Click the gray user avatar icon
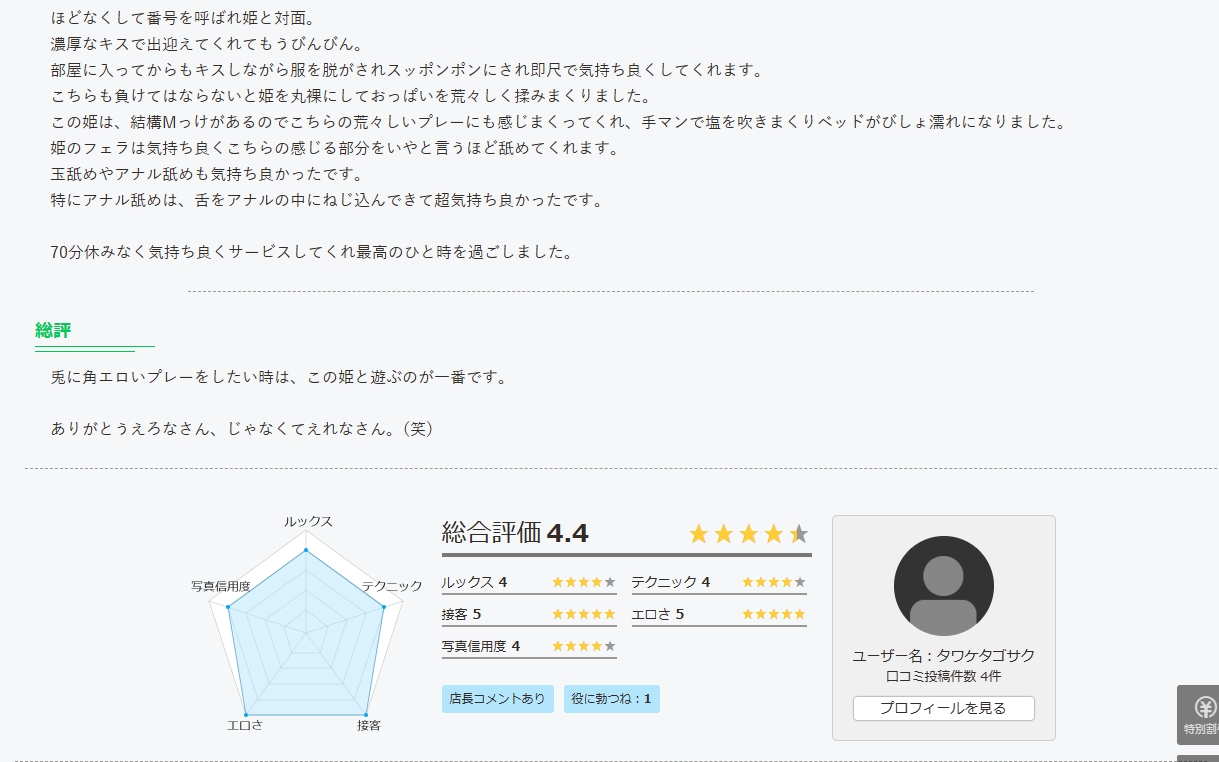The width and height of the screenshot is (1219, 762). [x=943, y=586]
